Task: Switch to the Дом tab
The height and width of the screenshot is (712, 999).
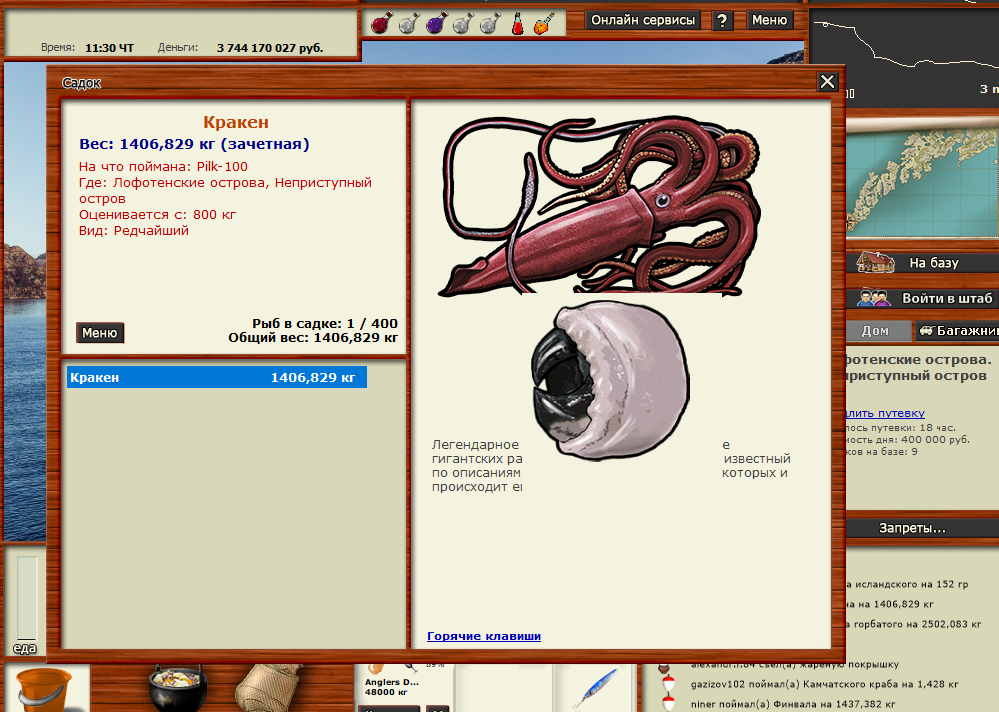Action: [876, 330]
